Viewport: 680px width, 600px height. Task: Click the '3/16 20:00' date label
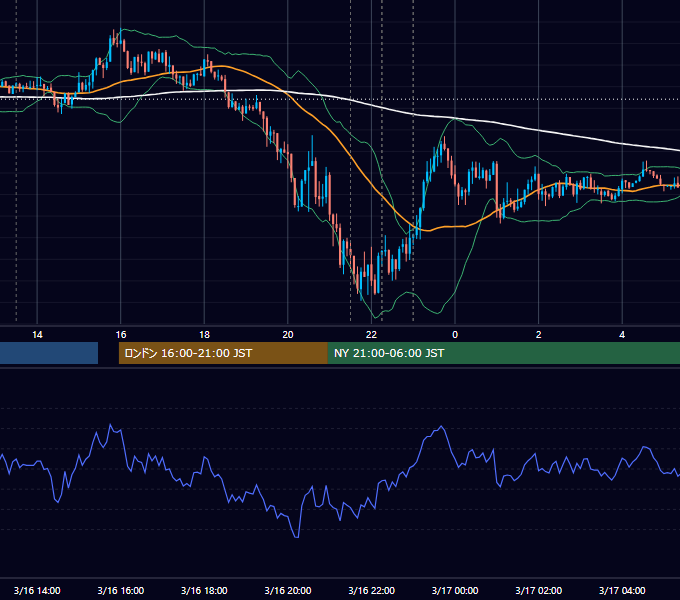click(288, 590)
